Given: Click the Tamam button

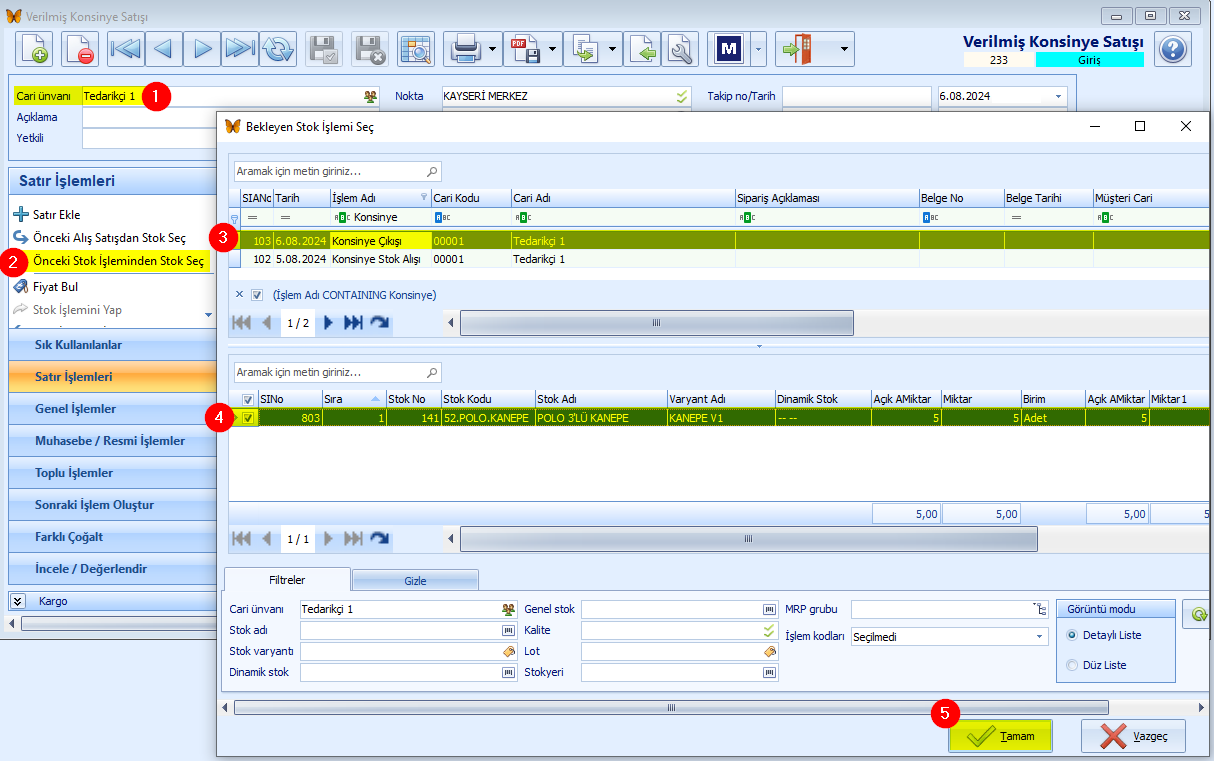Looking at the screenshot, I should pos(999,736).
